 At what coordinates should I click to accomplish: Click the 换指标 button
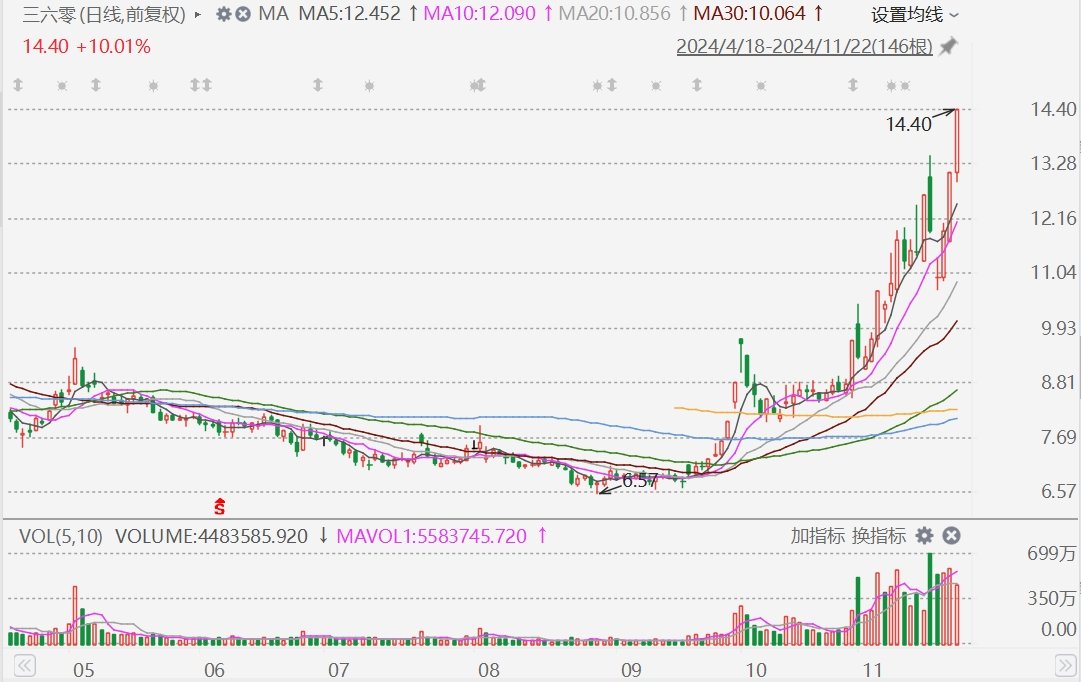[878, 535]
